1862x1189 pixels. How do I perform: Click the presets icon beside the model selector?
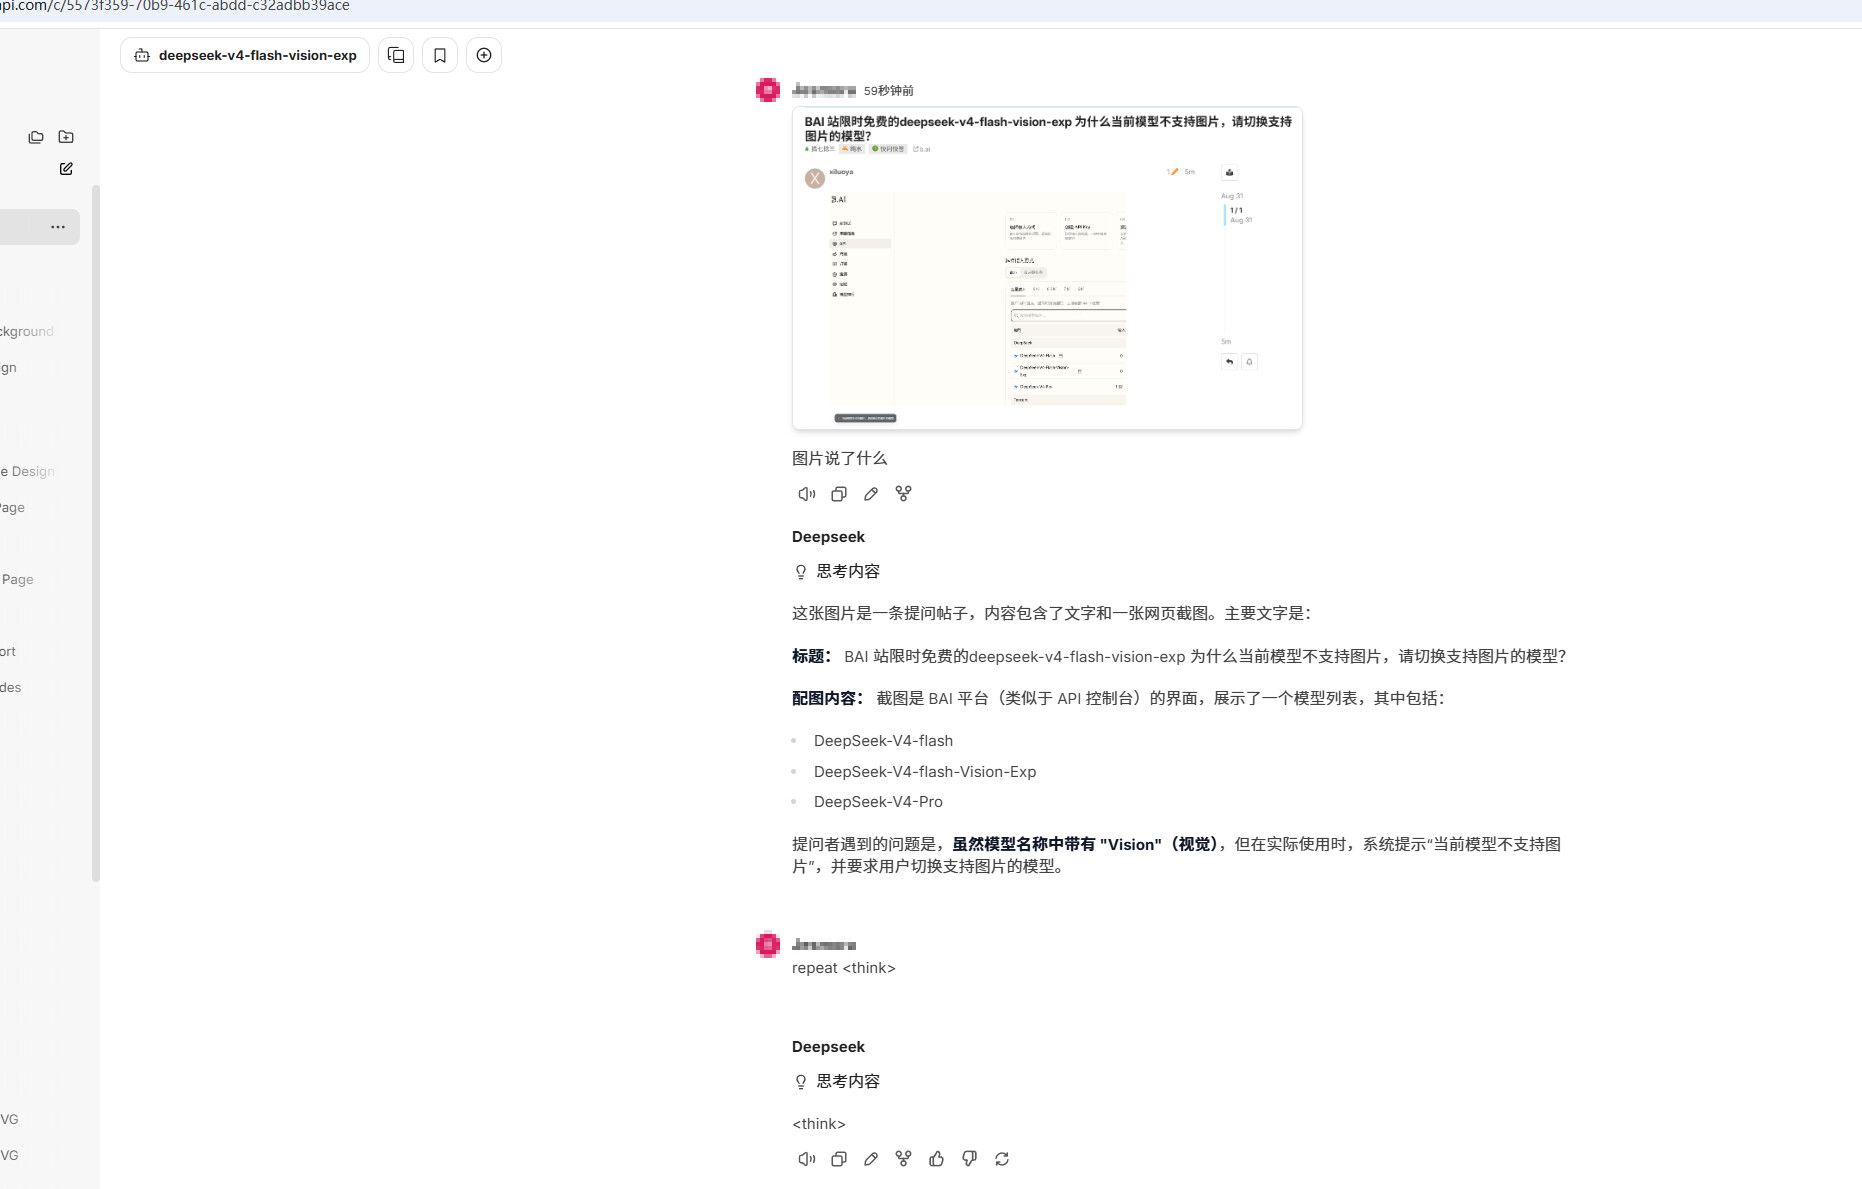[396, 55]
